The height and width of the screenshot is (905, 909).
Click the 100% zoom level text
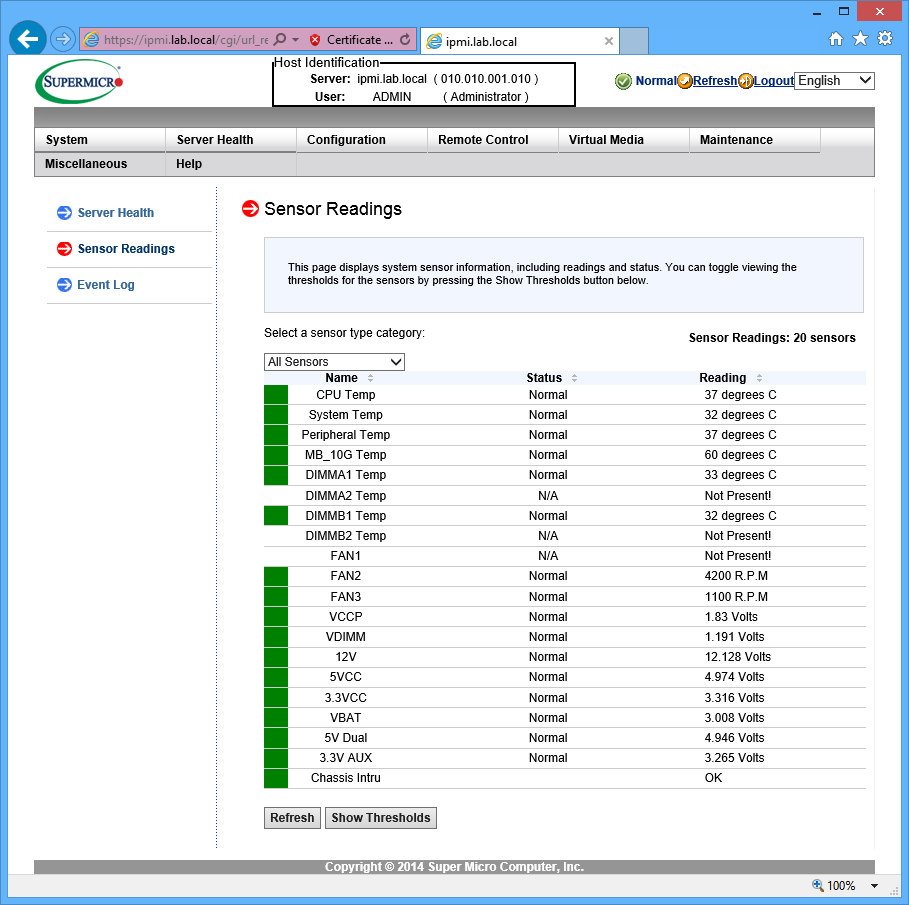coord(841,886)
